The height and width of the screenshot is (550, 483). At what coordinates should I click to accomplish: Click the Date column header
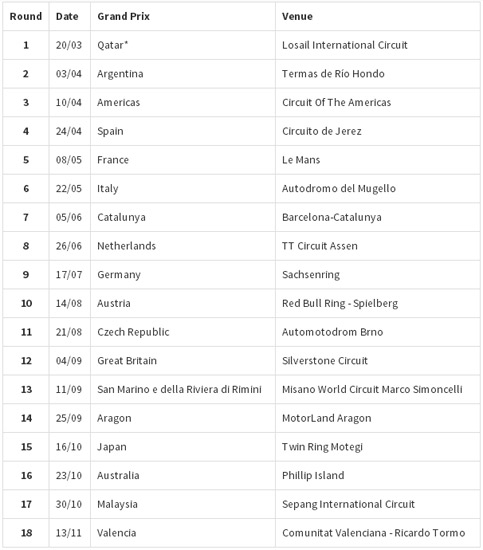(67, 16)
